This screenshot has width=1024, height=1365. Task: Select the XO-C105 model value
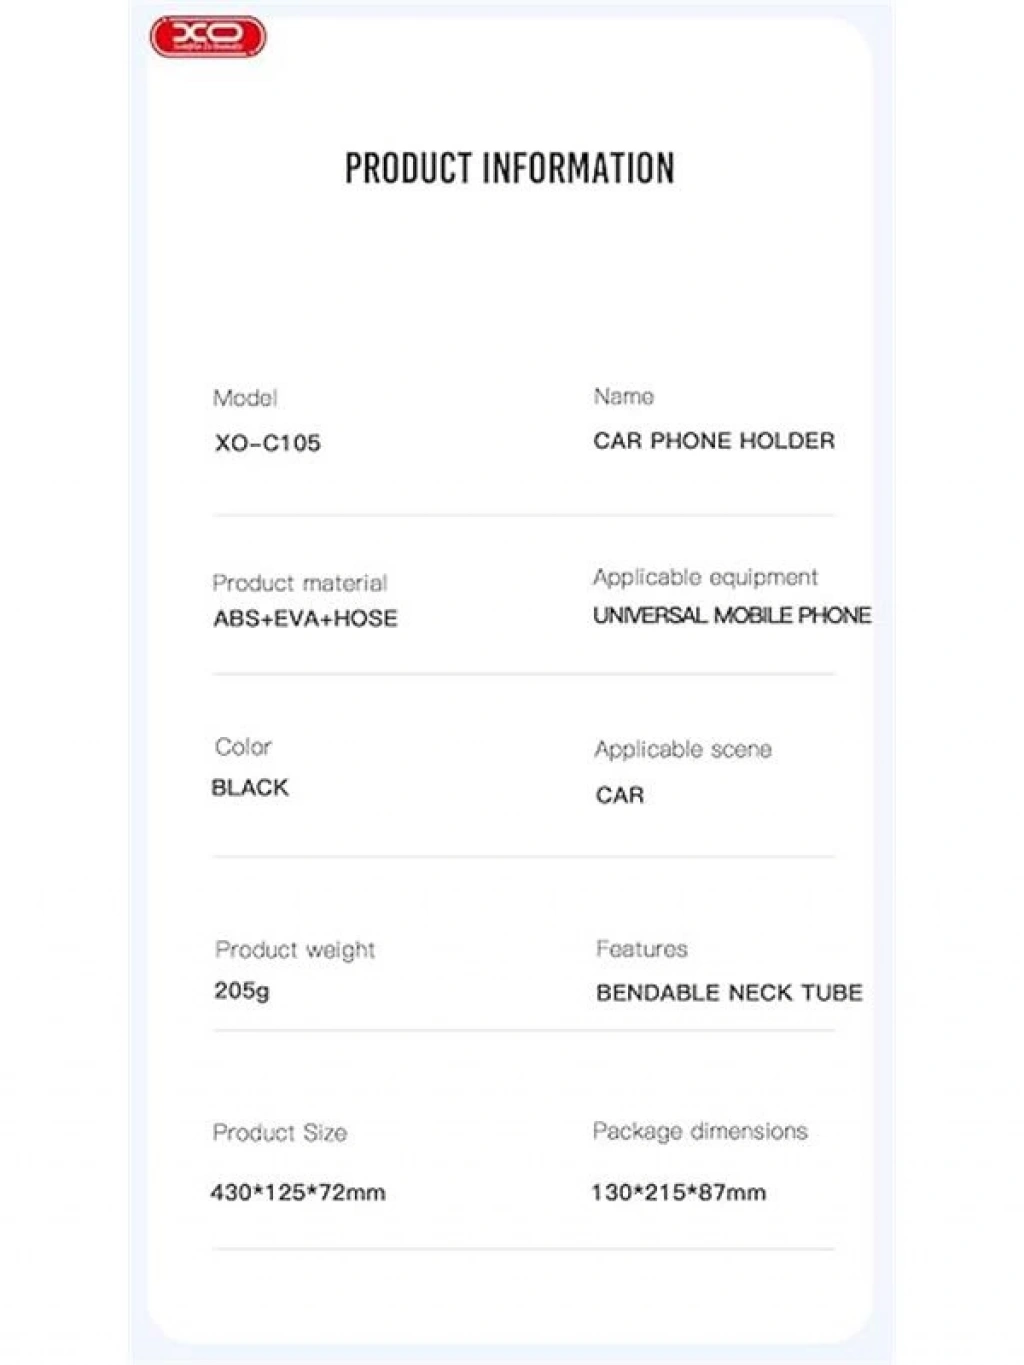pyautogui.click(x=267, y=443)
